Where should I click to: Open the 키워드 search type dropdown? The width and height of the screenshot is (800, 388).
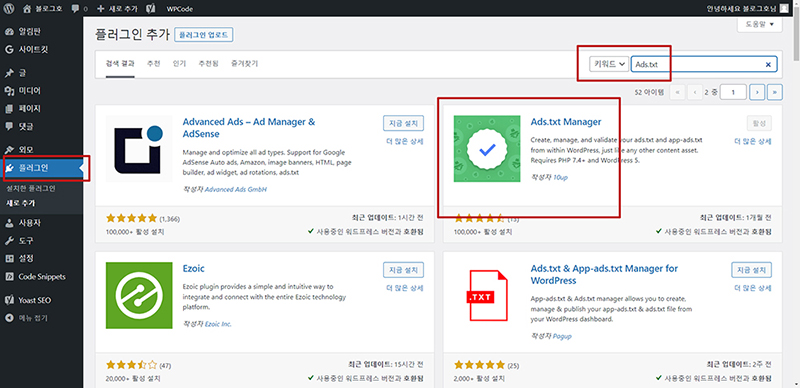609,64
